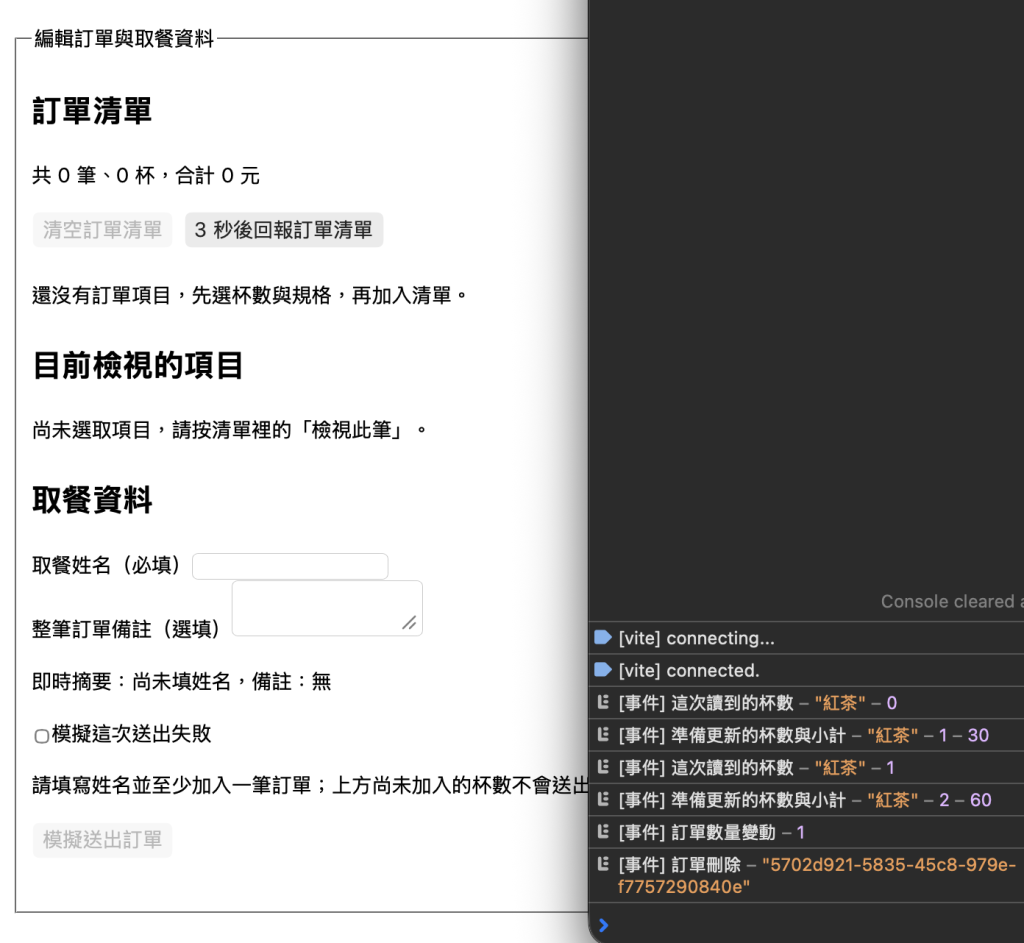Click the textarea resize handle
This screenshot has width=1024, height=943.
pos(409,623)
